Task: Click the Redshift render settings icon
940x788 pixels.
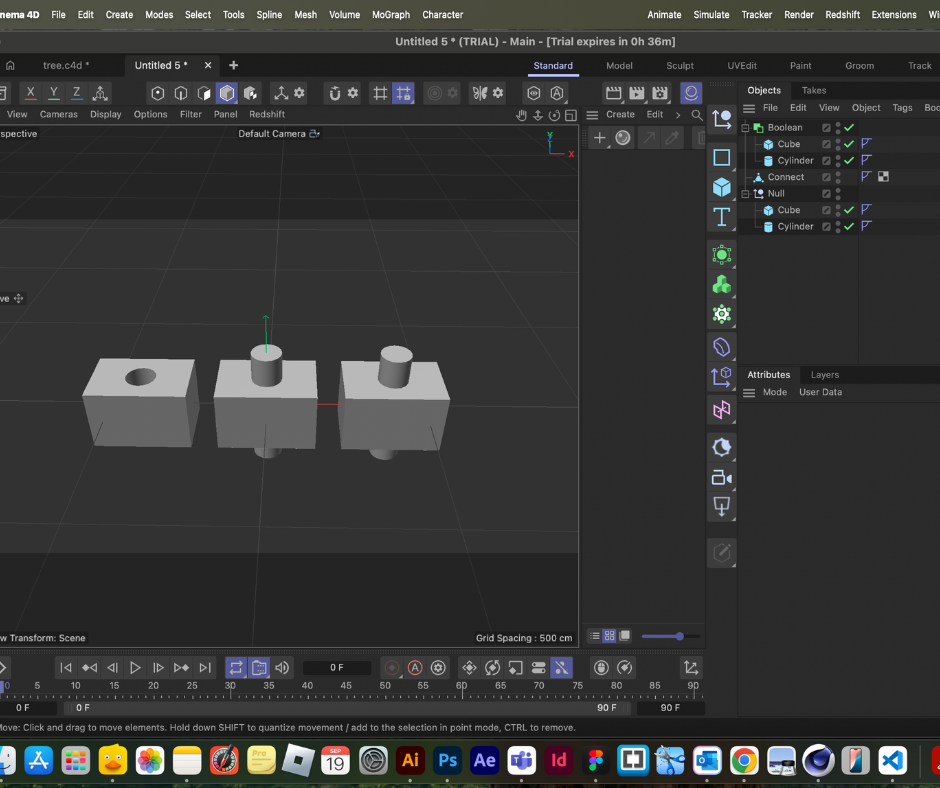Action: pyautogui.click(x=691, y=92)
